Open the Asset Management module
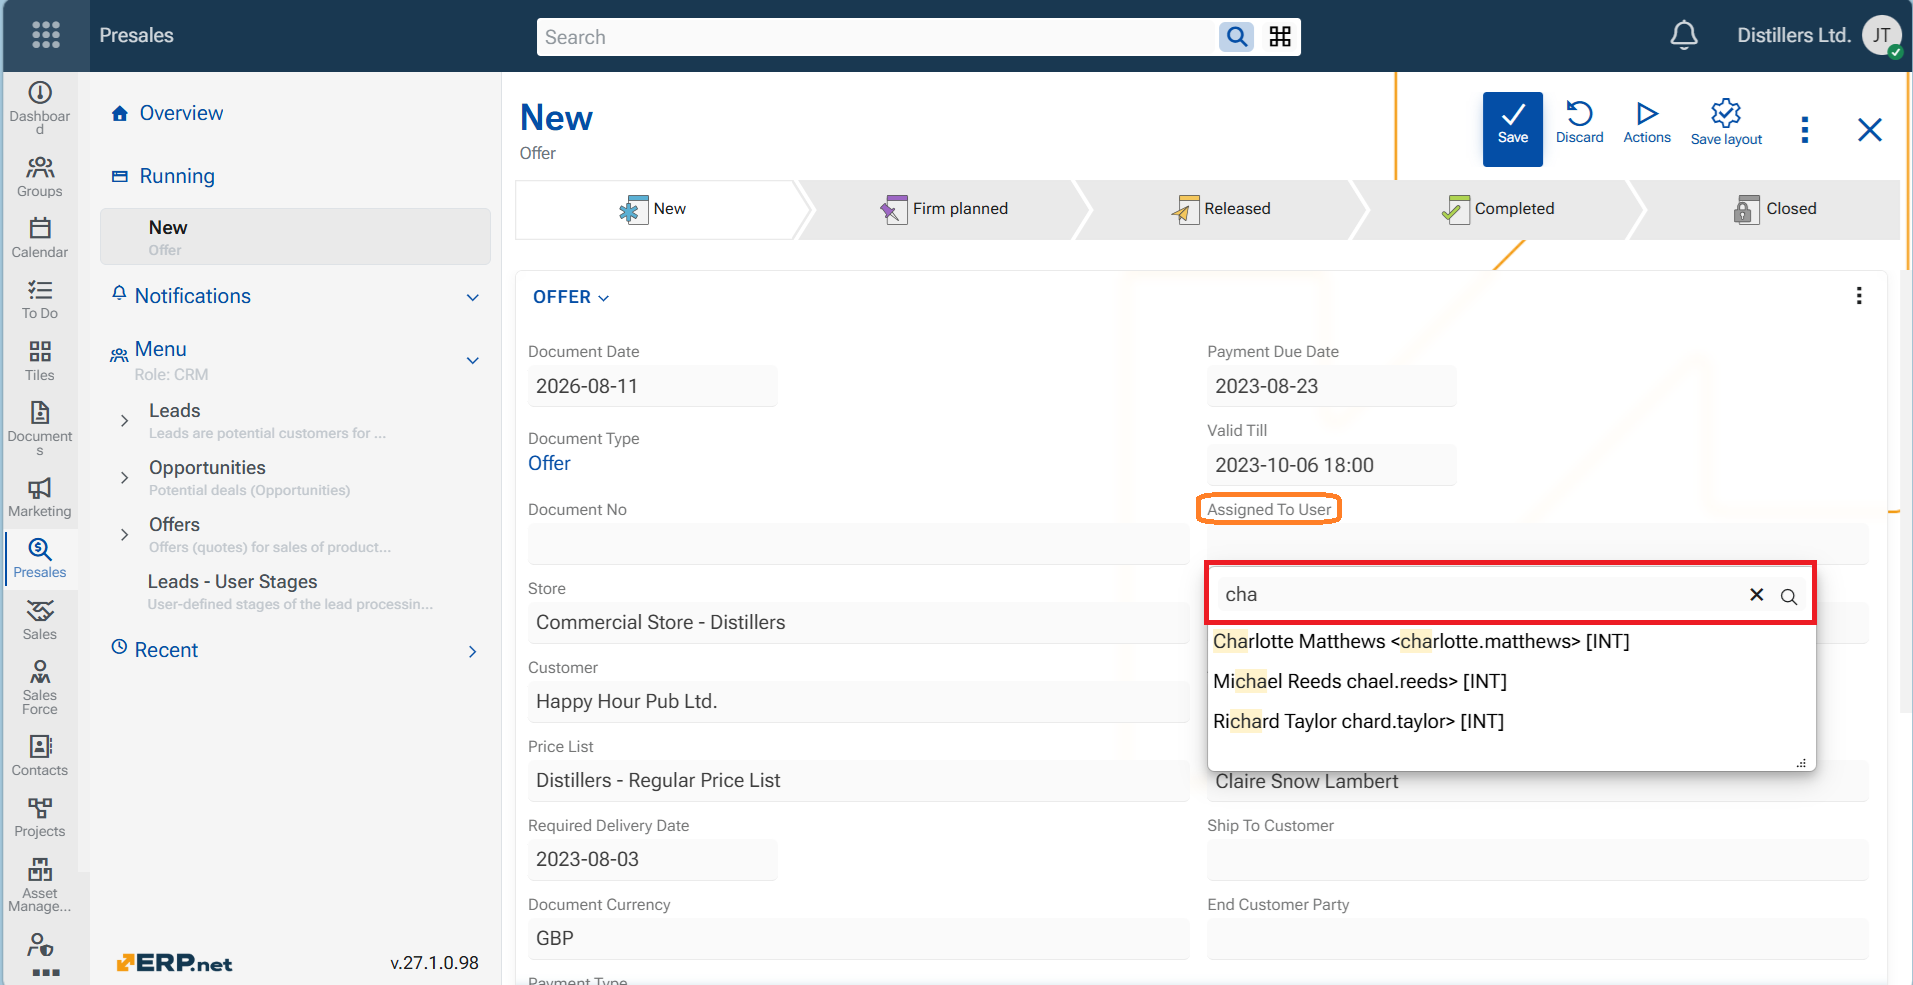Screen dimensions: 1913x985 click(x=40, y=885)
